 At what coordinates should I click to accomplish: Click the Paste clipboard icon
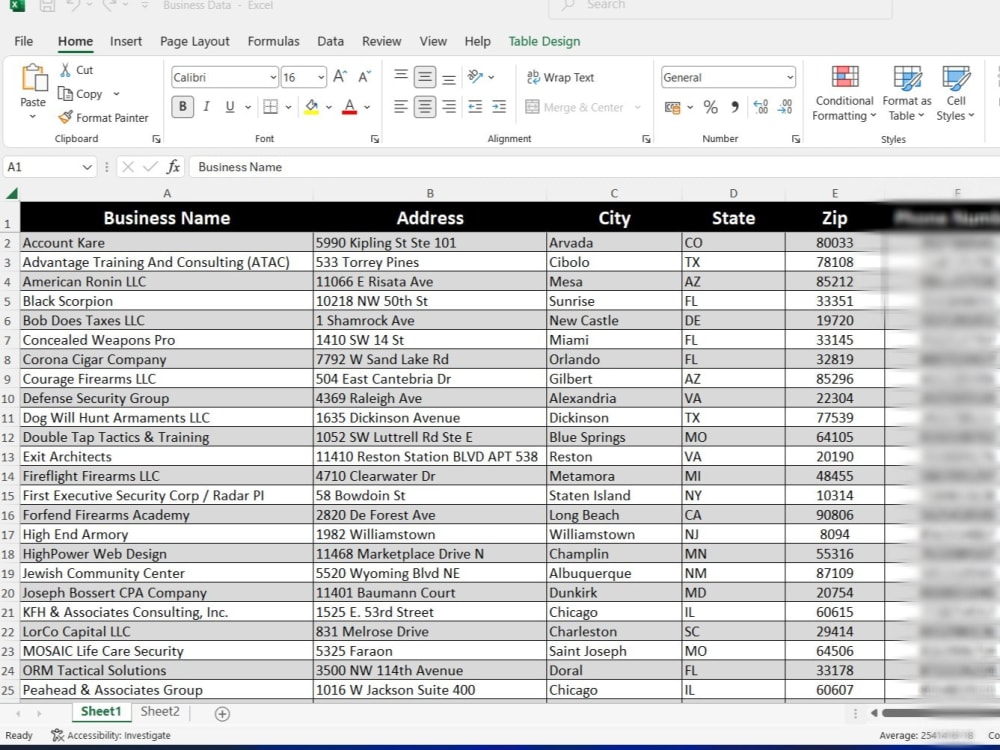coord(34,79)
